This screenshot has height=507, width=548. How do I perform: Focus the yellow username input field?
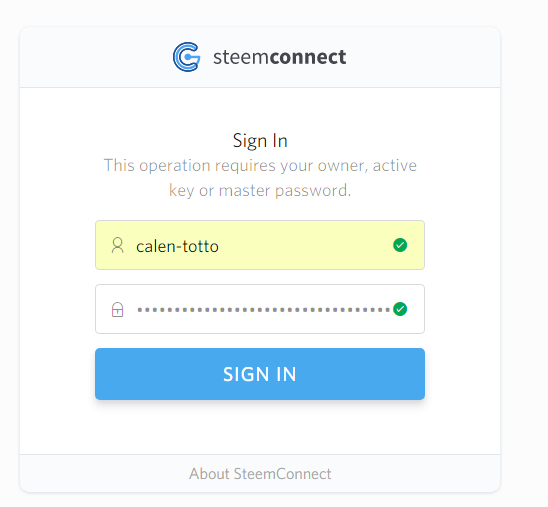(x=260, y=245)
